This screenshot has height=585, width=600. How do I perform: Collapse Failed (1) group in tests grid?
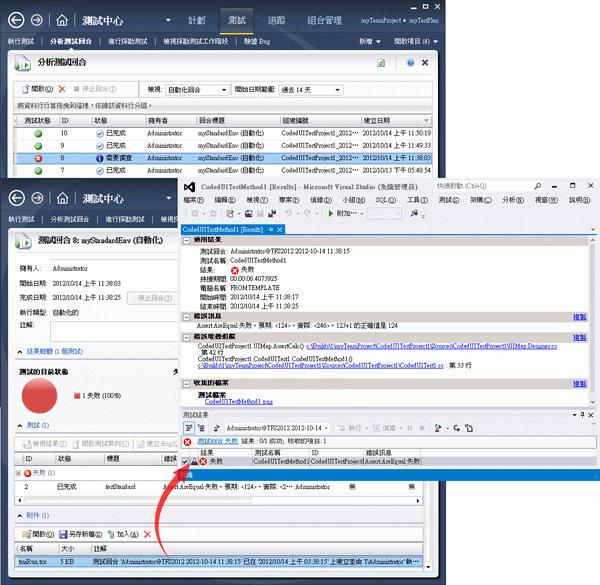point(18,473)
